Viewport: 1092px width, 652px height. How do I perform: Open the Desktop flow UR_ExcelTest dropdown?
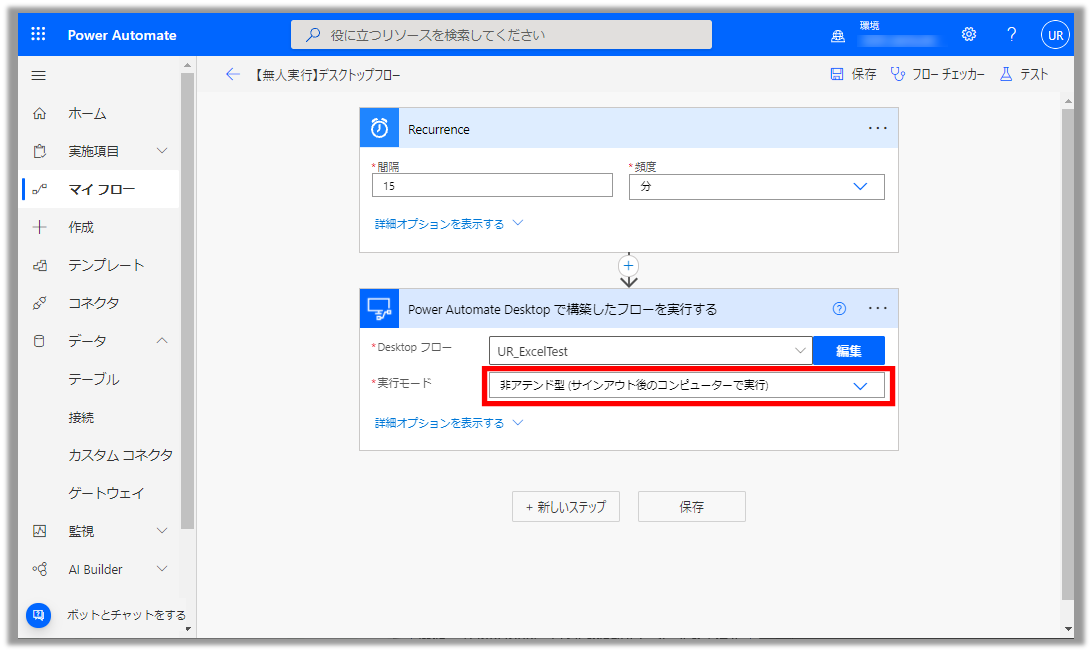pos(650,350)
